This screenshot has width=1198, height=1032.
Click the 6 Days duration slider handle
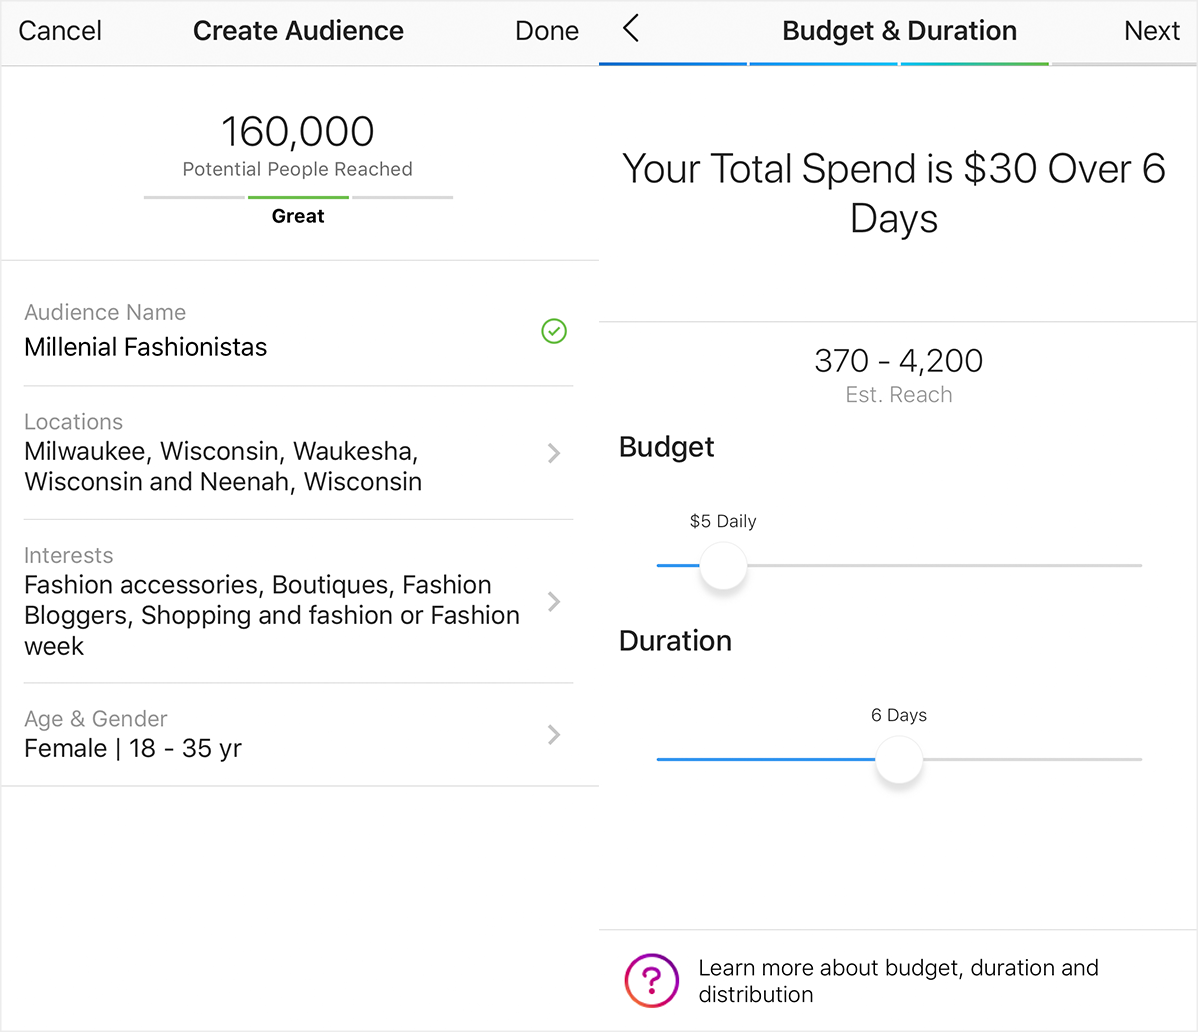click(x=899, y=759)
